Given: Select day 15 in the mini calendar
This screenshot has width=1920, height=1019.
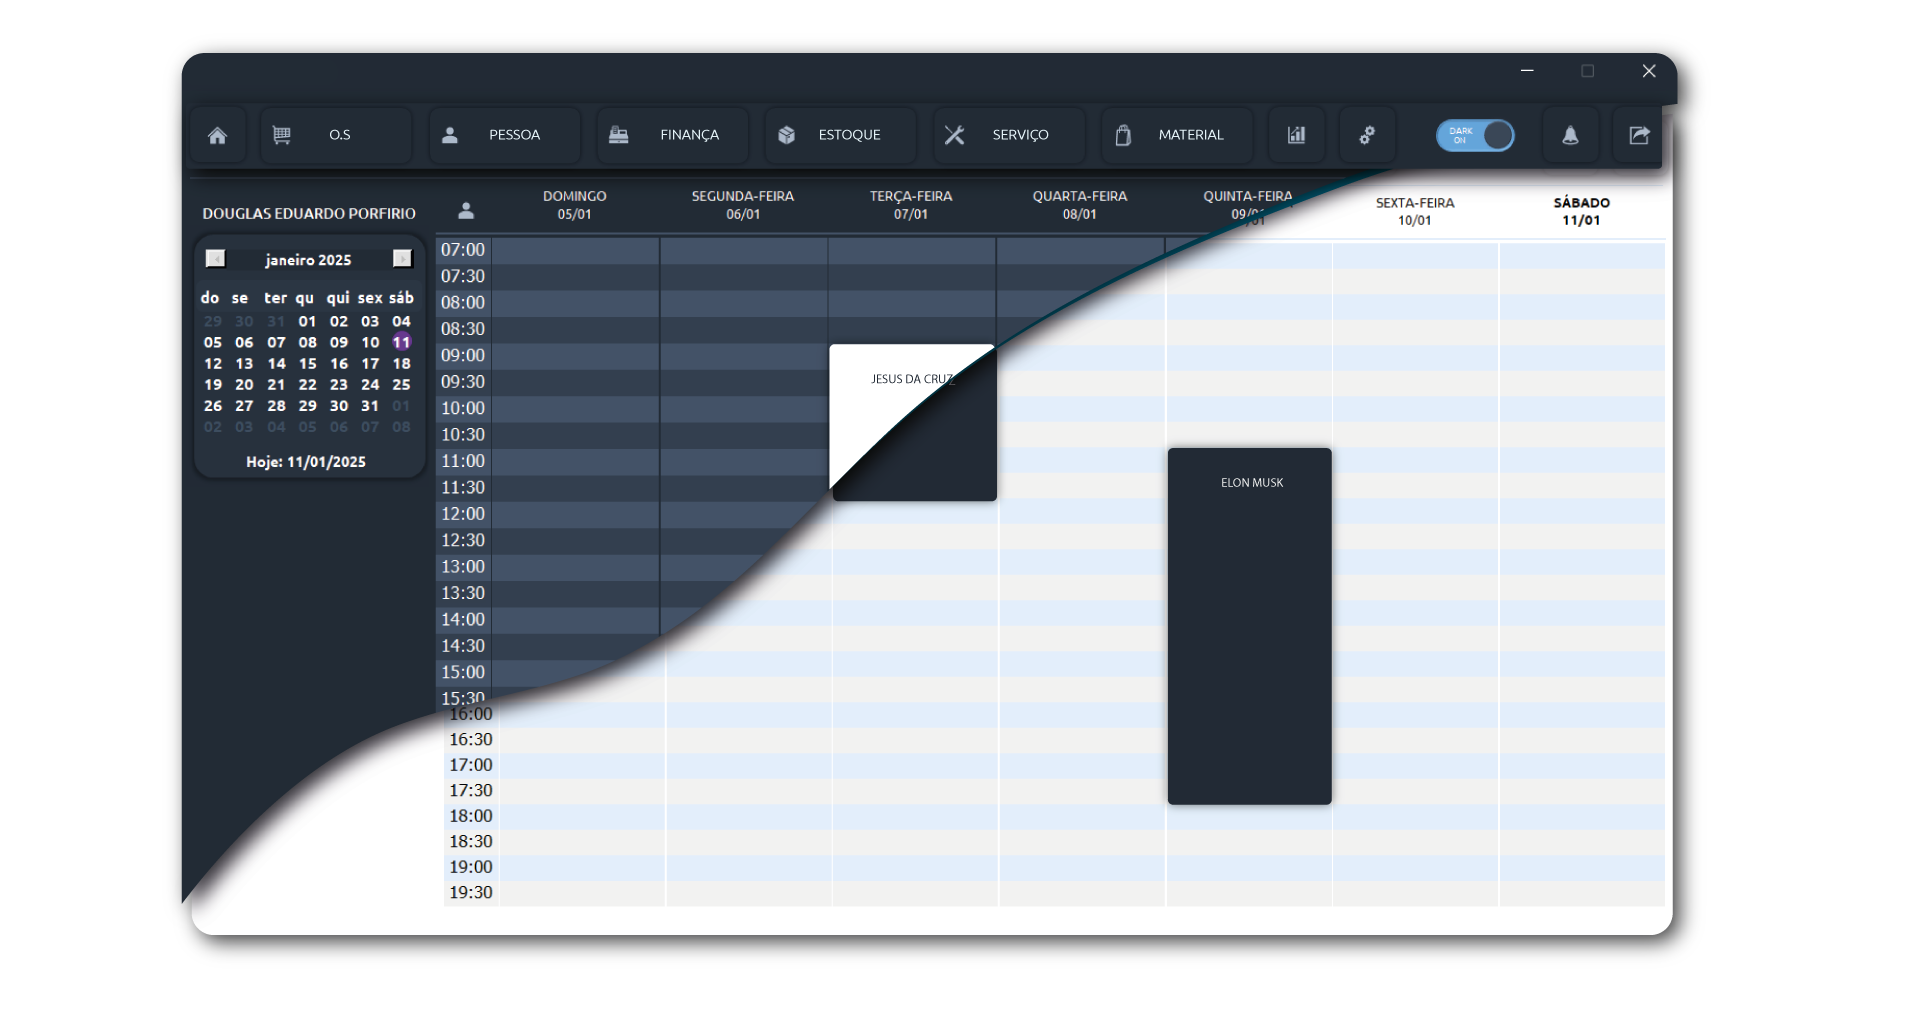Looking at the screenshot, I should pyautogui.click(x=307, y=364).
